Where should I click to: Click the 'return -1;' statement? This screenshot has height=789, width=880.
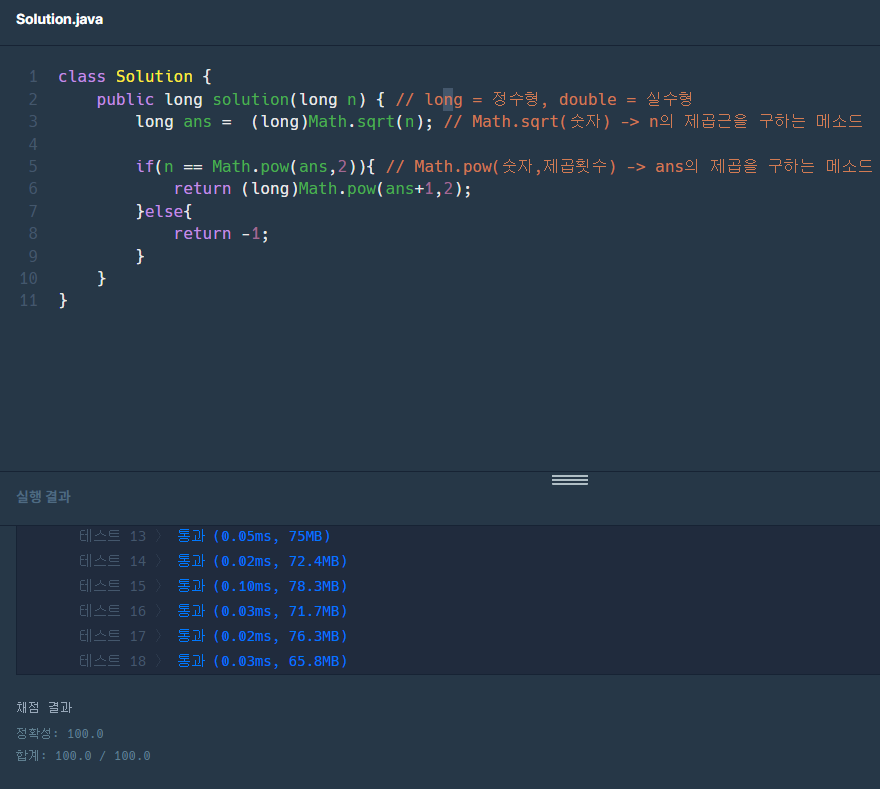pos(221,233)
